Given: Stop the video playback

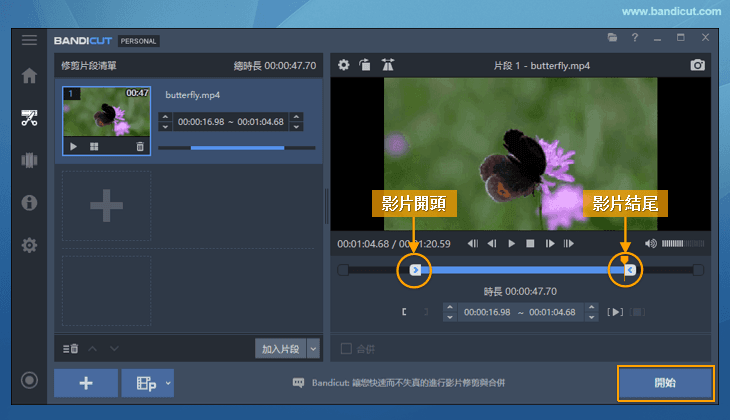Looking at the screenshot, I should (530, 244).
